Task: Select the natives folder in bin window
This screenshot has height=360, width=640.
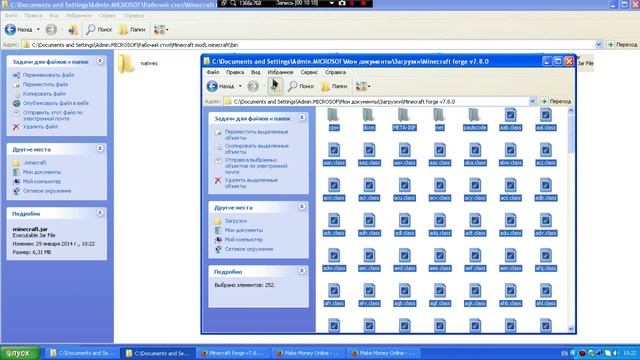Action: [138, 63]
